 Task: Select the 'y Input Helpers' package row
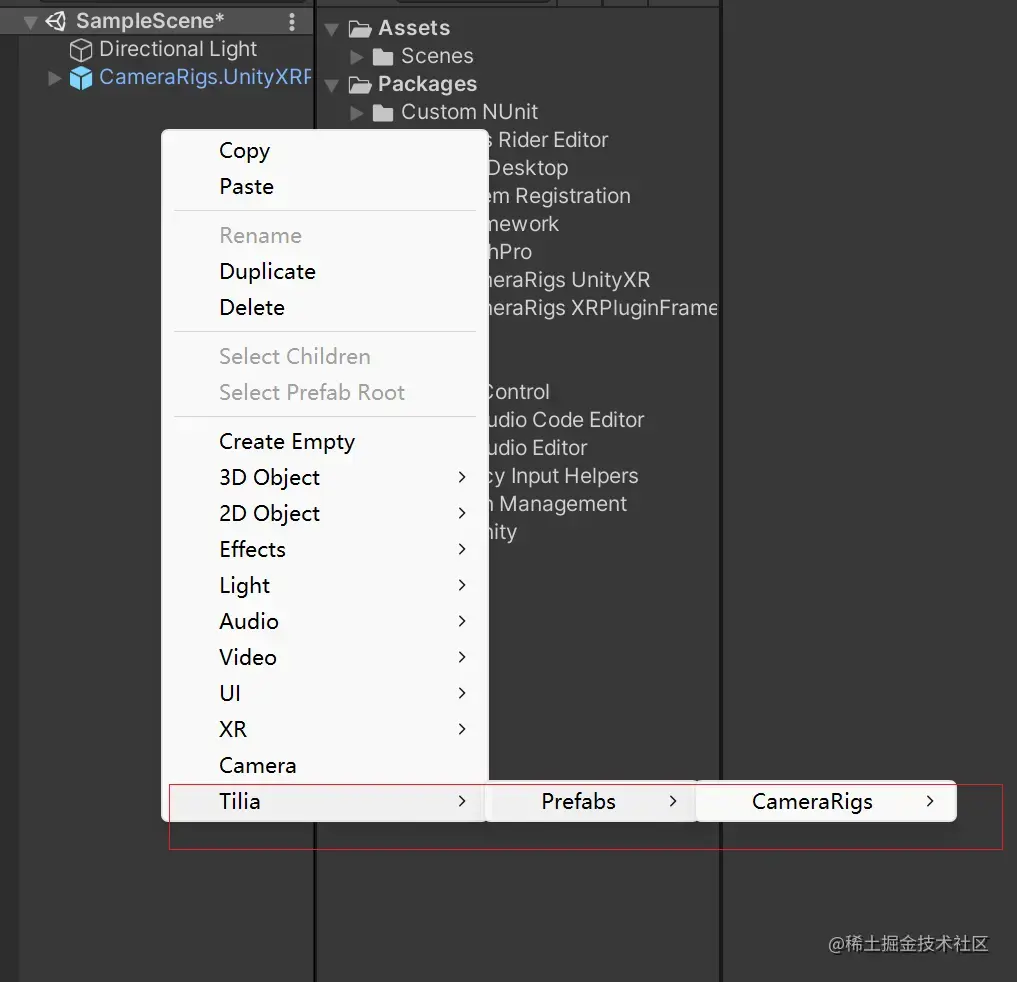(563, 476)
